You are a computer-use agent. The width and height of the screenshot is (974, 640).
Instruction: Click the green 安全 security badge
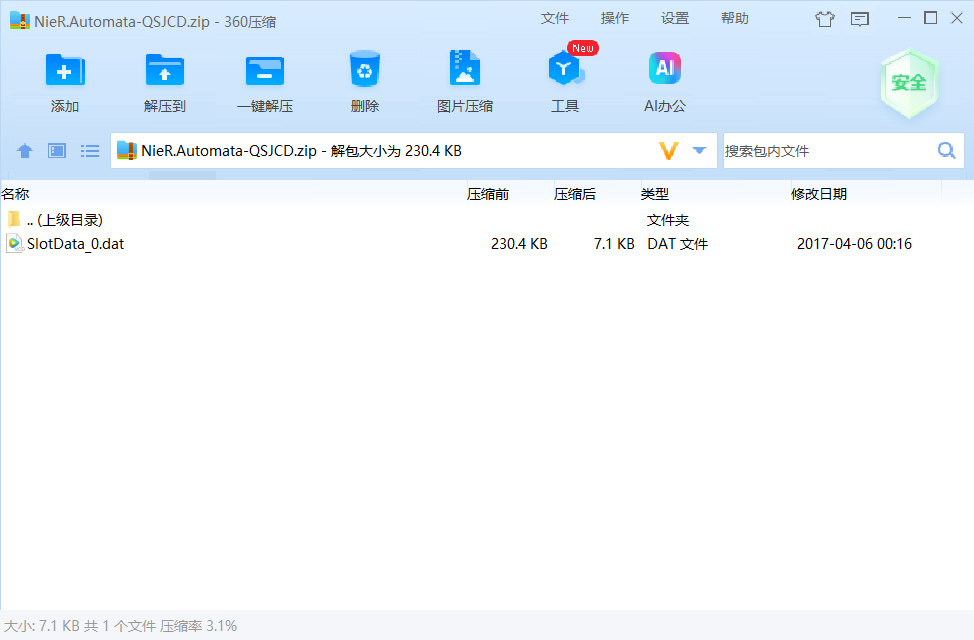pyautogui.click(x=909, y=83)
